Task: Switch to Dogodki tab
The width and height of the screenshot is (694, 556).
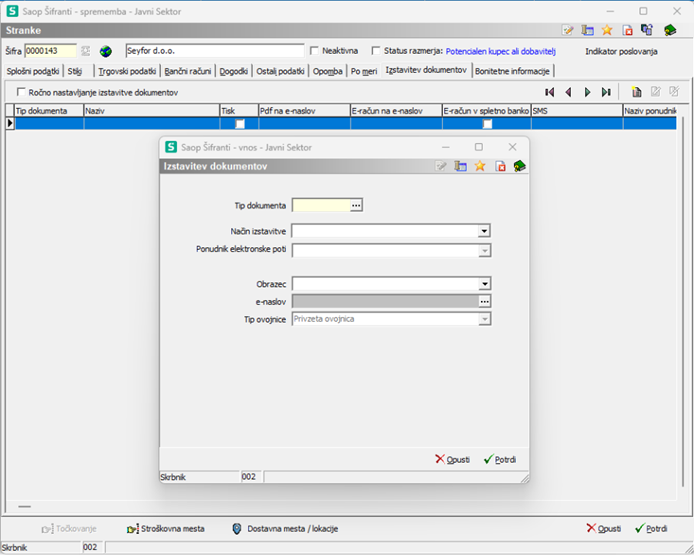Action: point(233,71)
